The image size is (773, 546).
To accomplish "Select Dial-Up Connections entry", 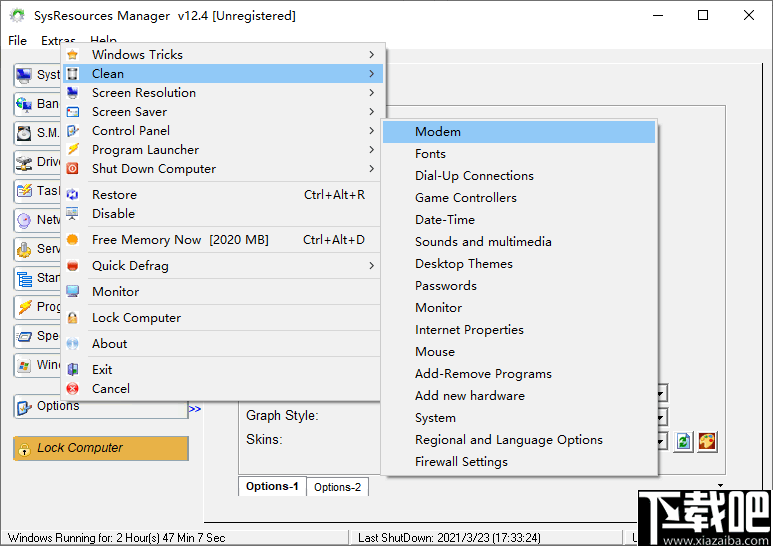I will point(519,176).
